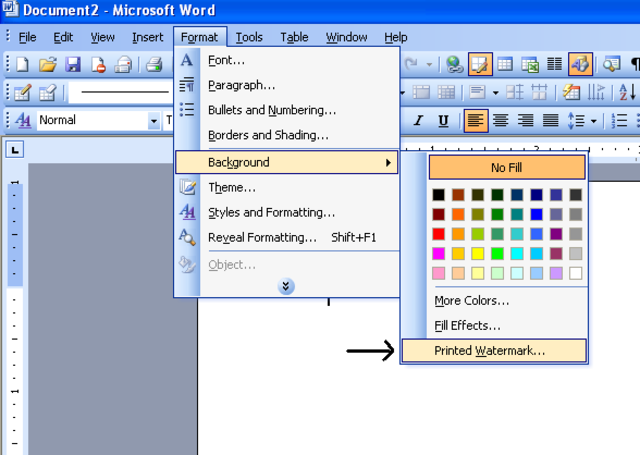The width and height of the screenshot is (640, 455).
Task: Click the Sort Ascending A-Z icon
Action: pyautogui.click(x=627, y=92)
